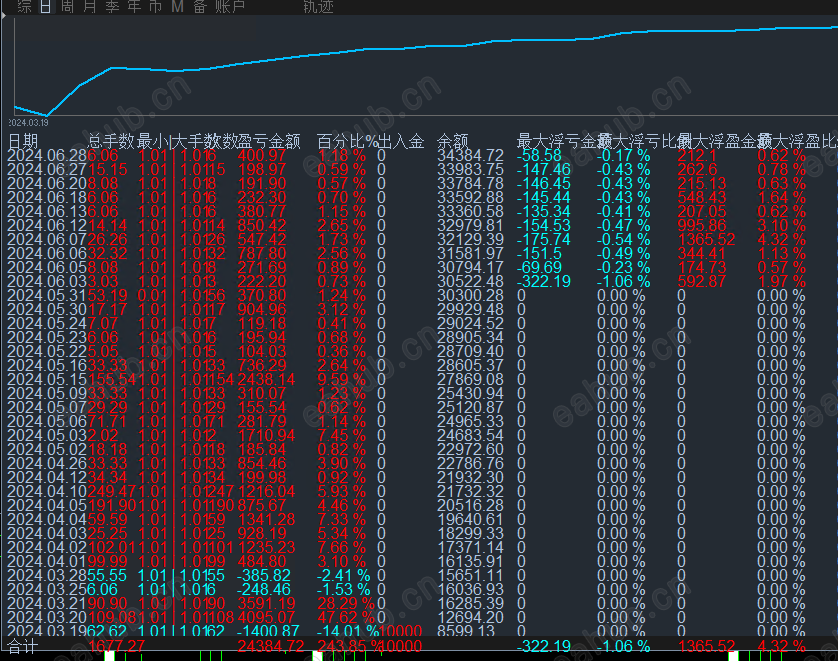The height and width of the screenshot is (661, 838).
Task: Click the 余额 column header
Action: [x=453, y=142]
